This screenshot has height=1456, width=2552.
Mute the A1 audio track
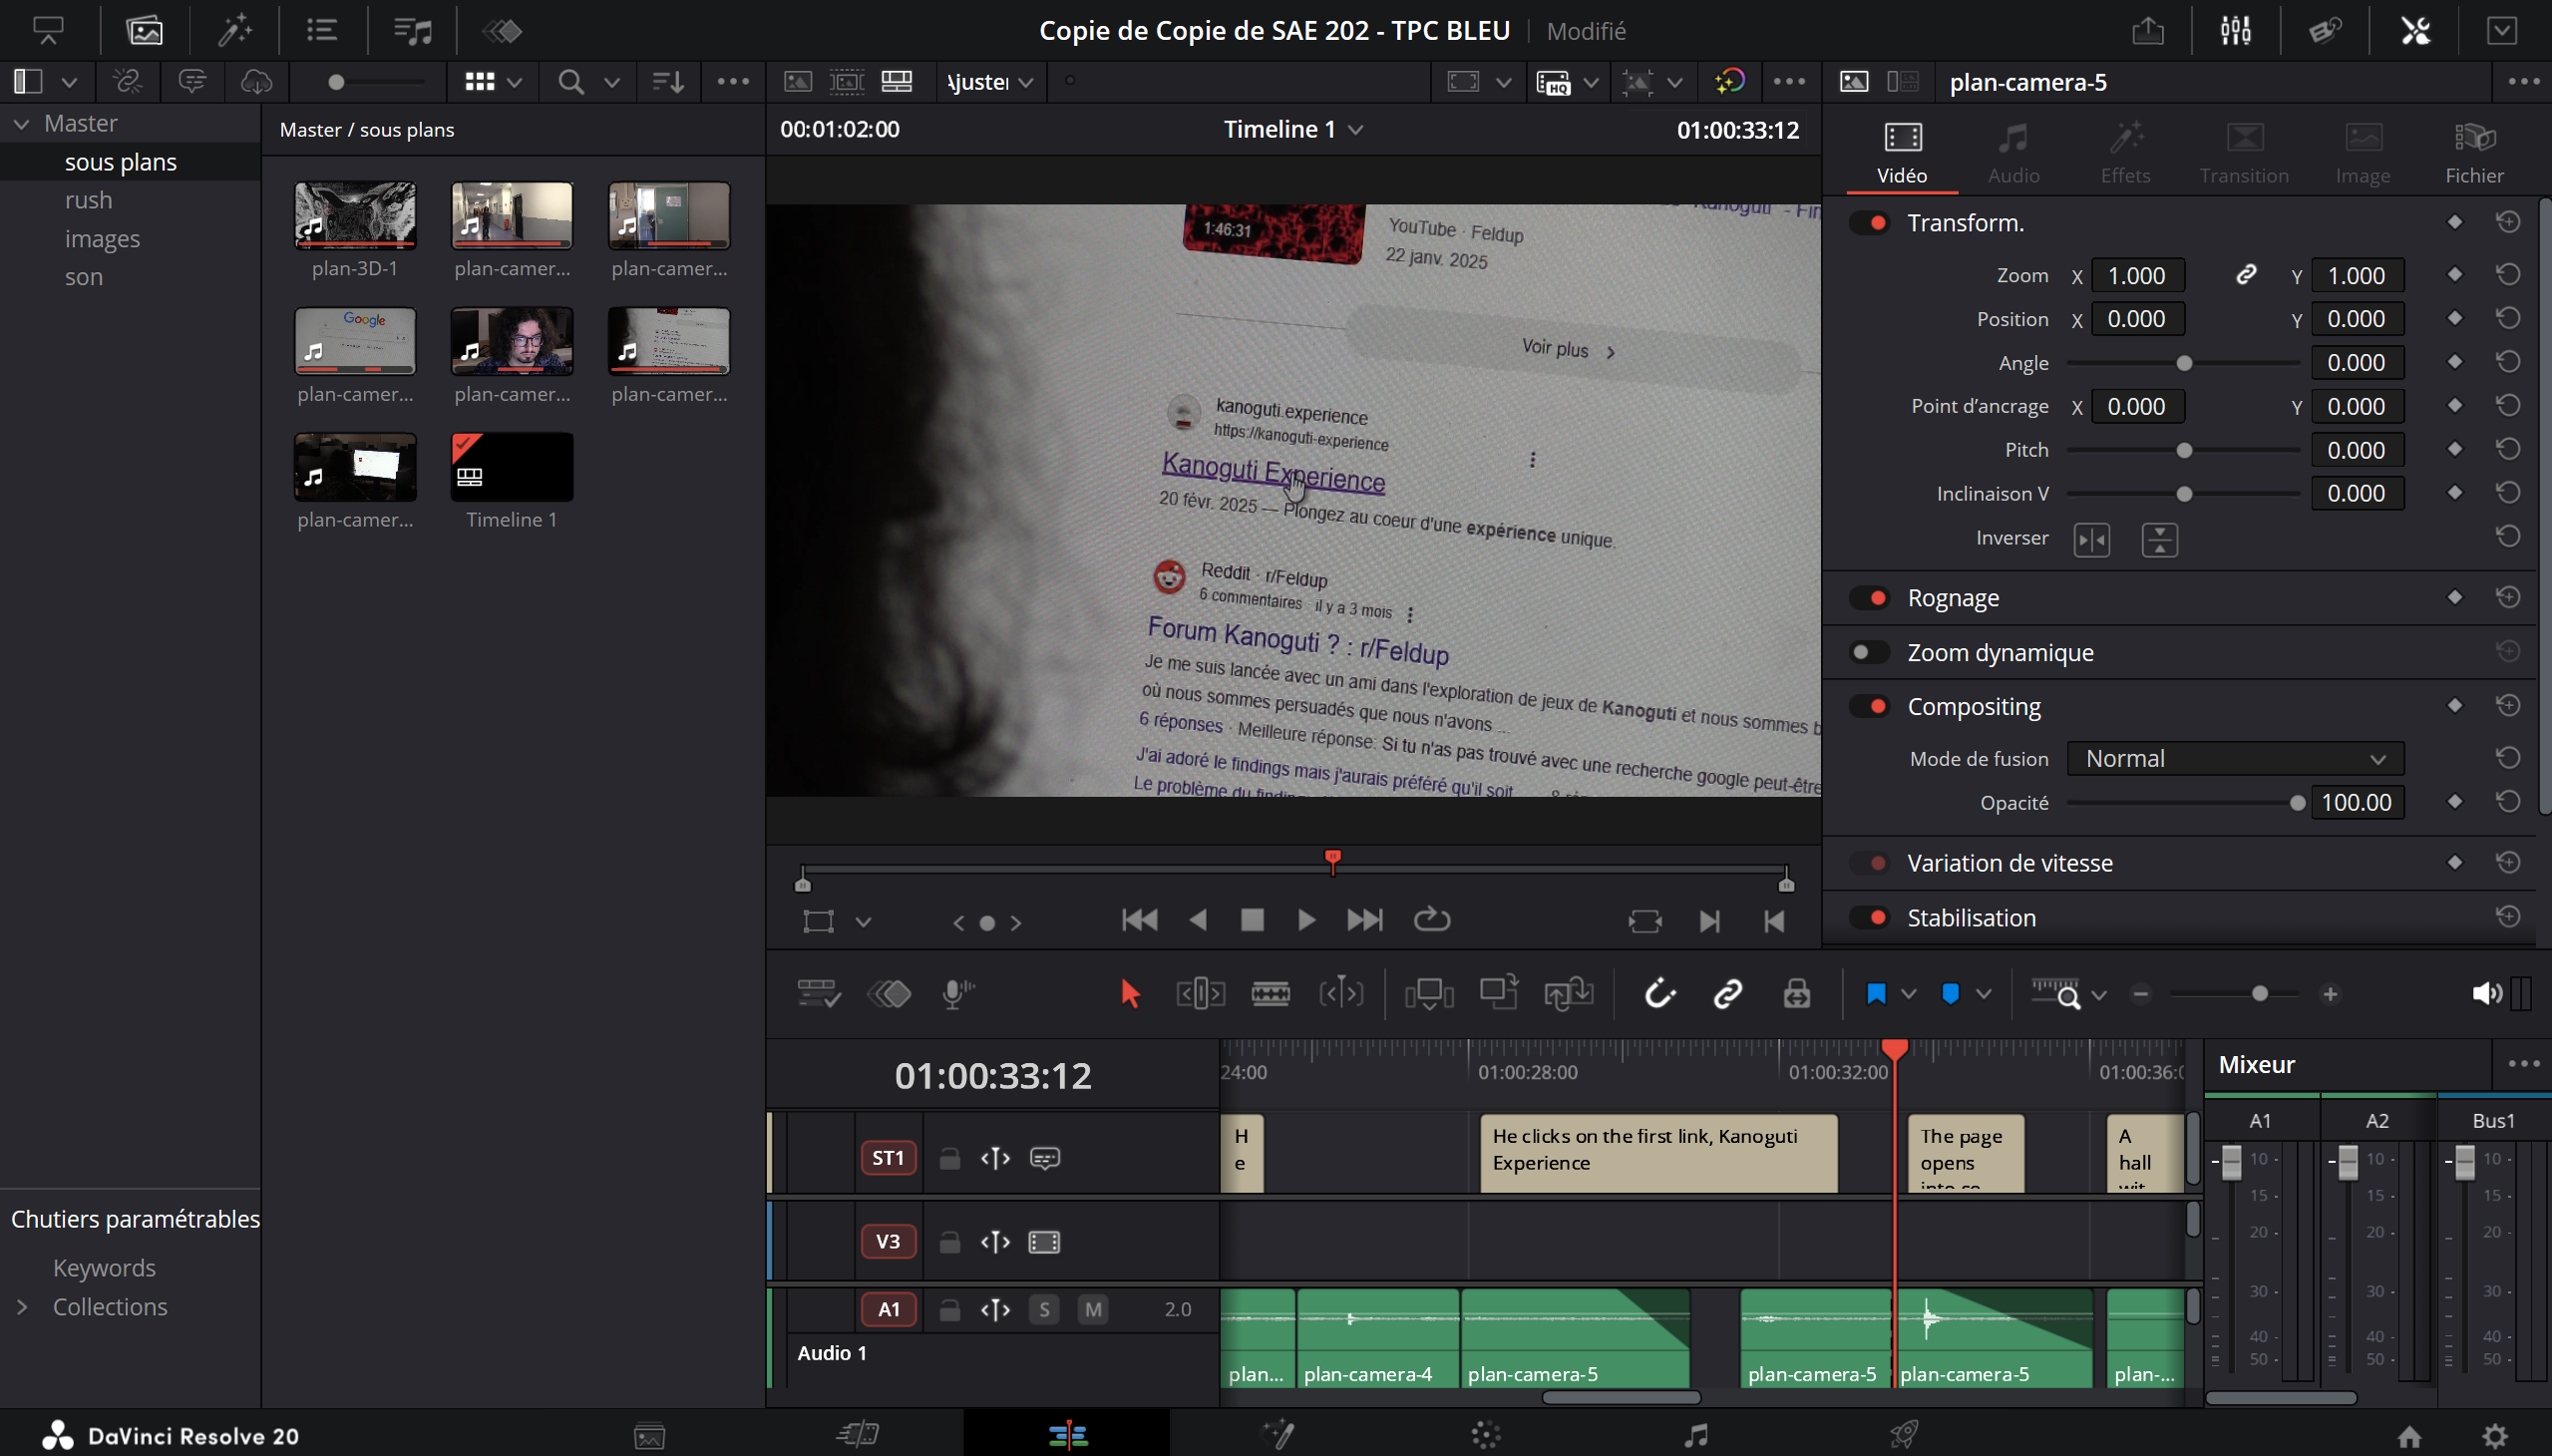click(1093, 1309)
